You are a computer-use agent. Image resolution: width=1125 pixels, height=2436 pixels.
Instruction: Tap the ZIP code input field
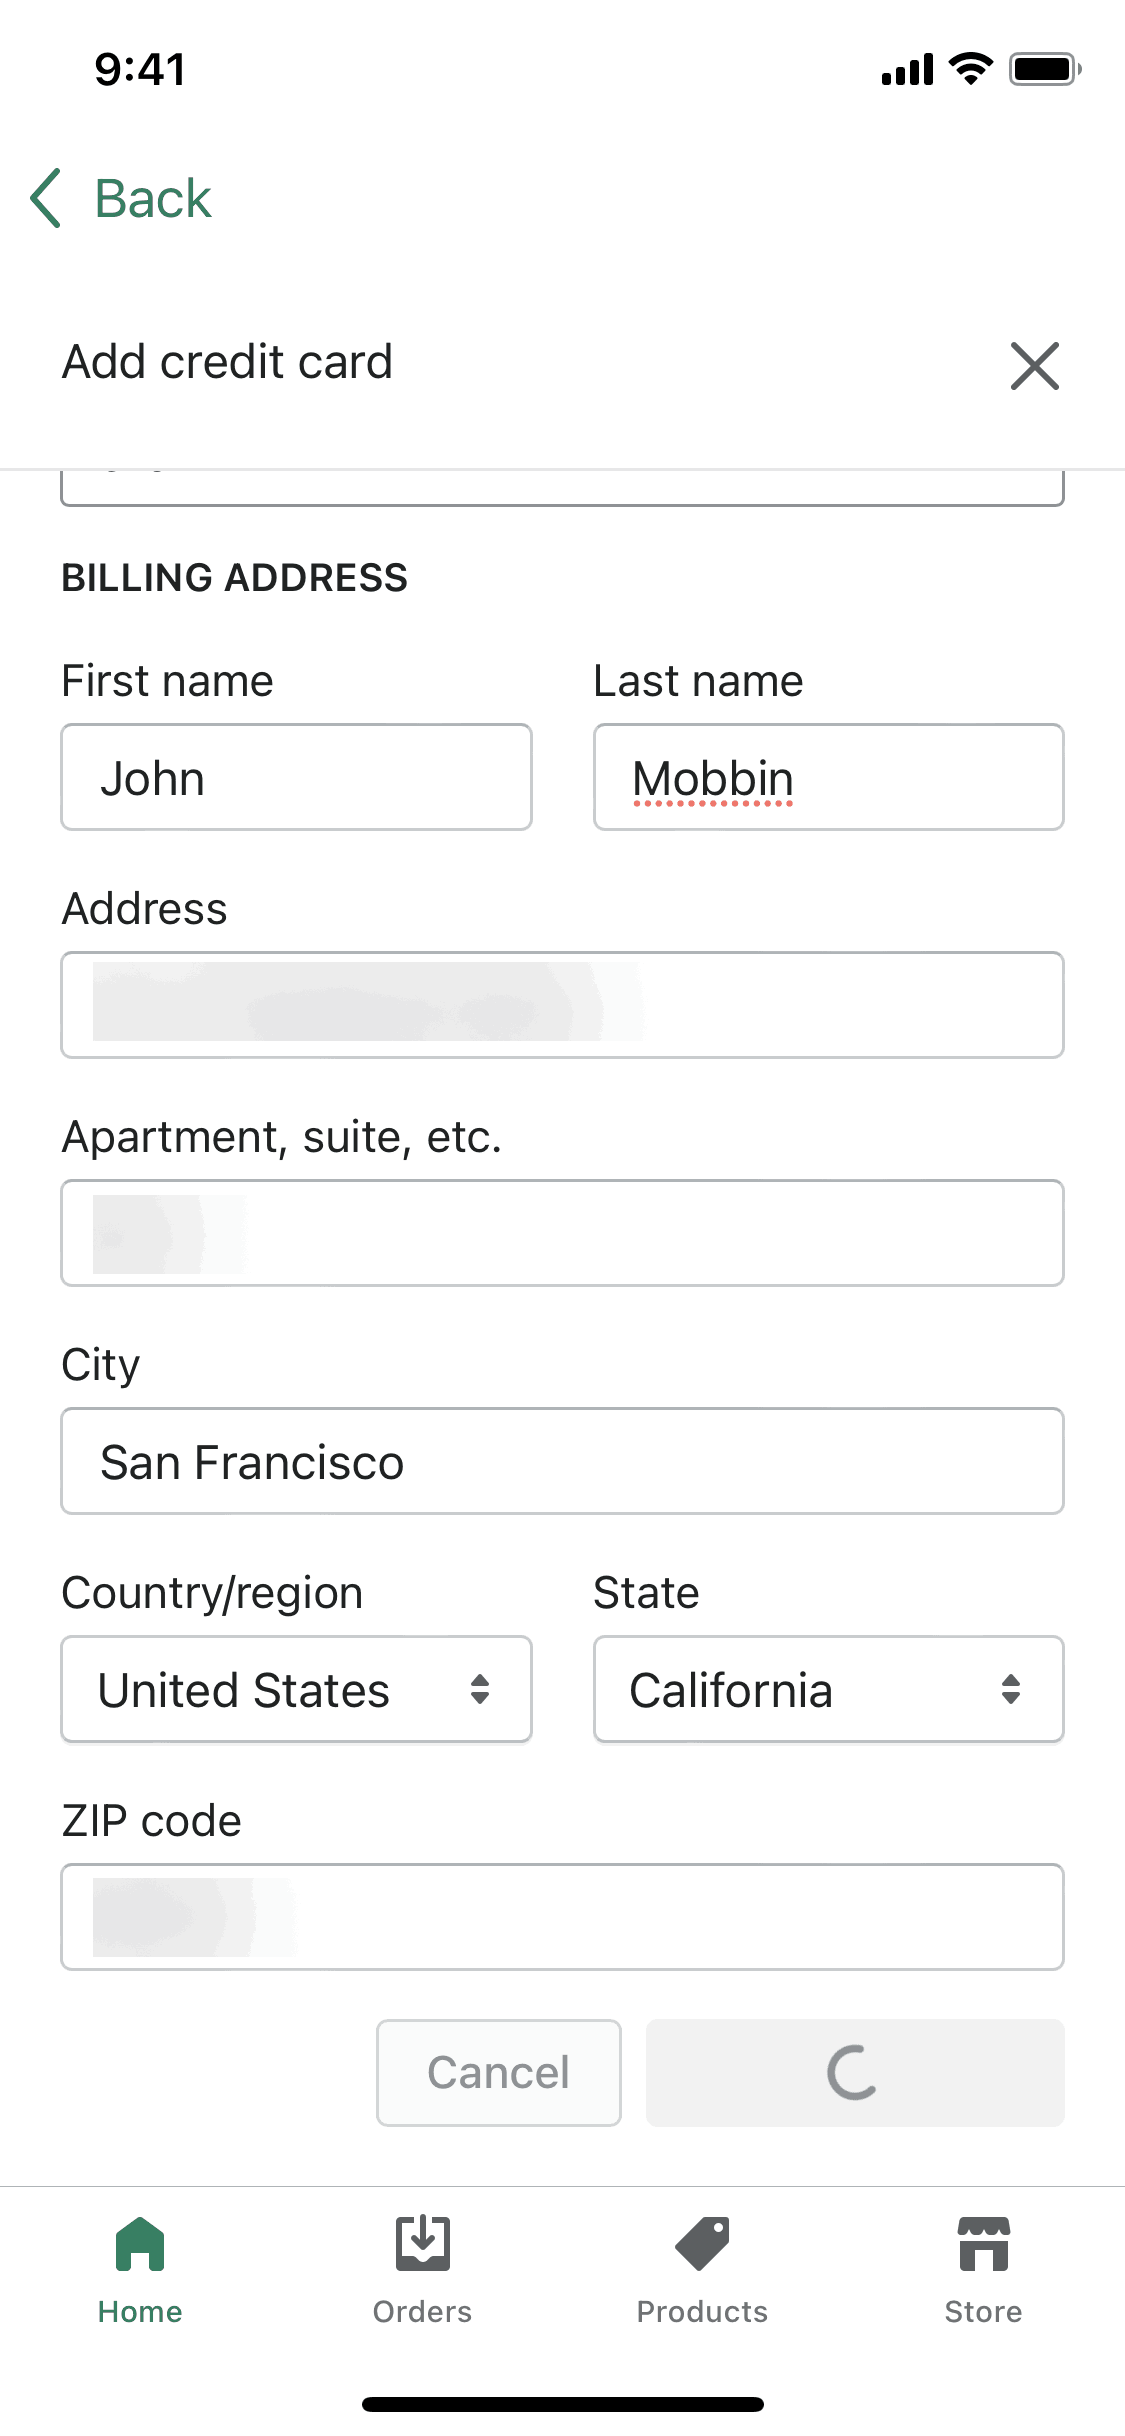click(x=562, y=1917)
